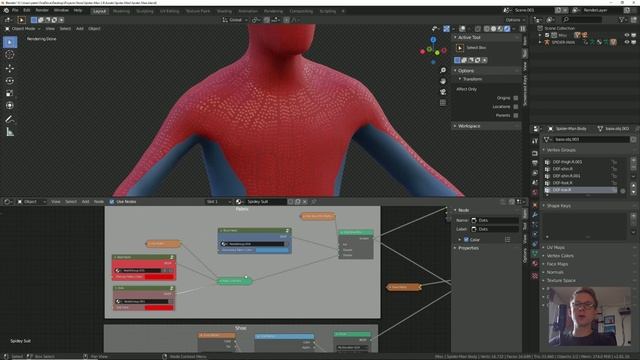This screenshot has width=640, height=360.
Task: Click the blue color swatch on blue node
Action: point(272,250)
